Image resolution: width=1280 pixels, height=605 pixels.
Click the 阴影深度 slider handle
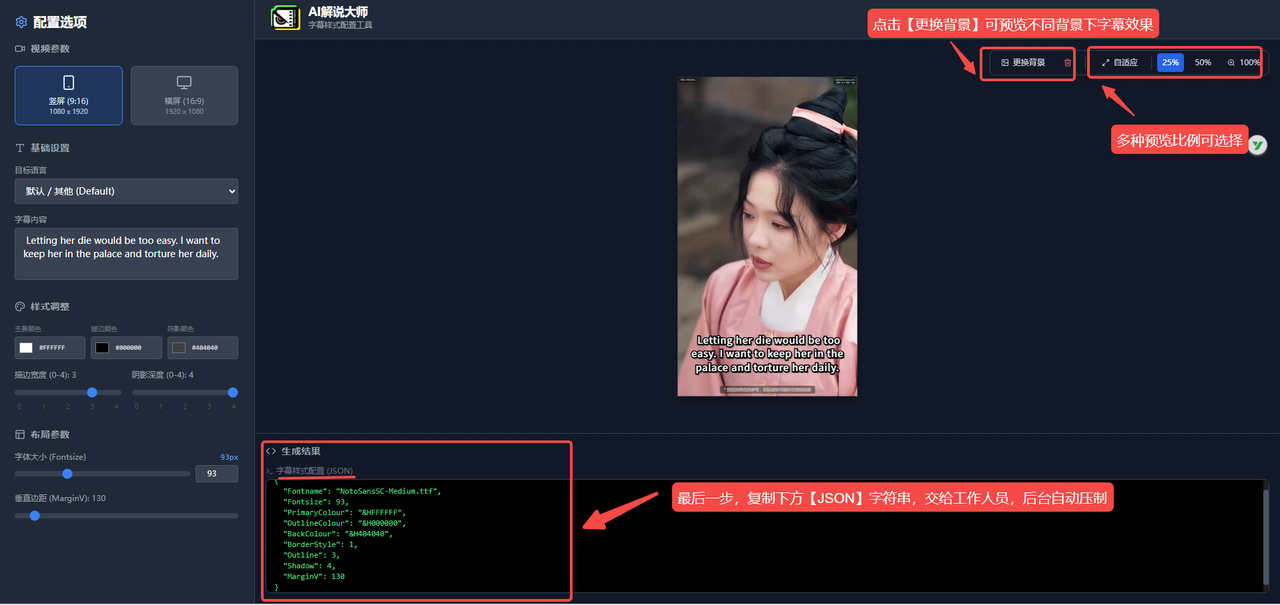tap(233, 393)
